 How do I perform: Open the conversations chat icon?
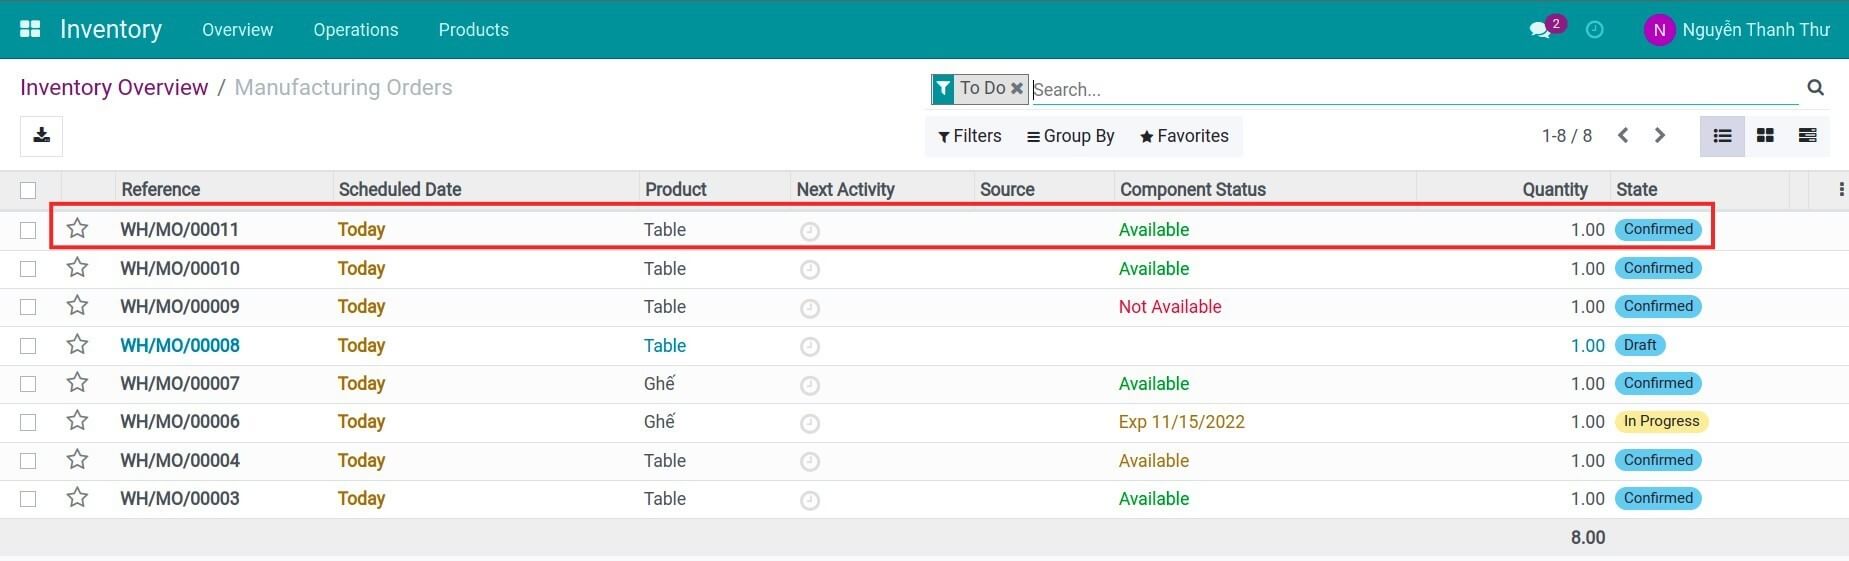pos(1540,30)
